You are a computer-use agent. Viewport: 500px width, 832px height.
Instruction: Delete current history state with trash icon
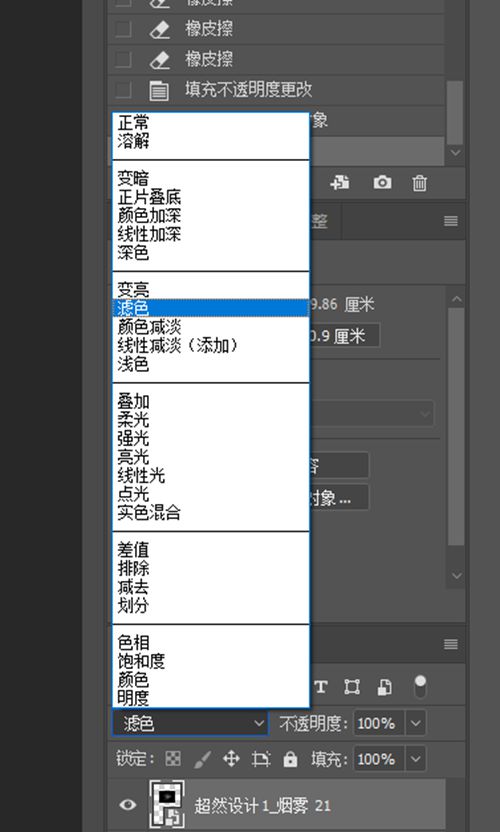(x=419, y=183)
